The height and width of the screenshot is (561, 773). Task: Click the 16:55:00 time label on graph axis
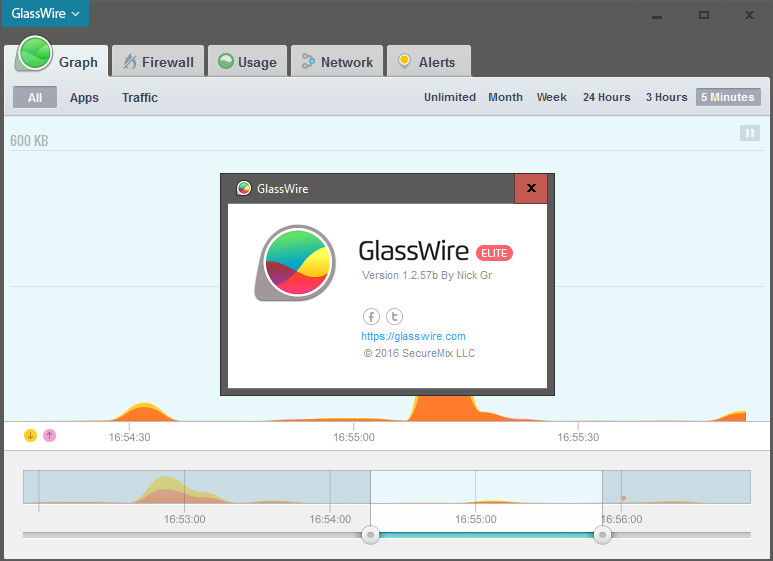point(353,437)
